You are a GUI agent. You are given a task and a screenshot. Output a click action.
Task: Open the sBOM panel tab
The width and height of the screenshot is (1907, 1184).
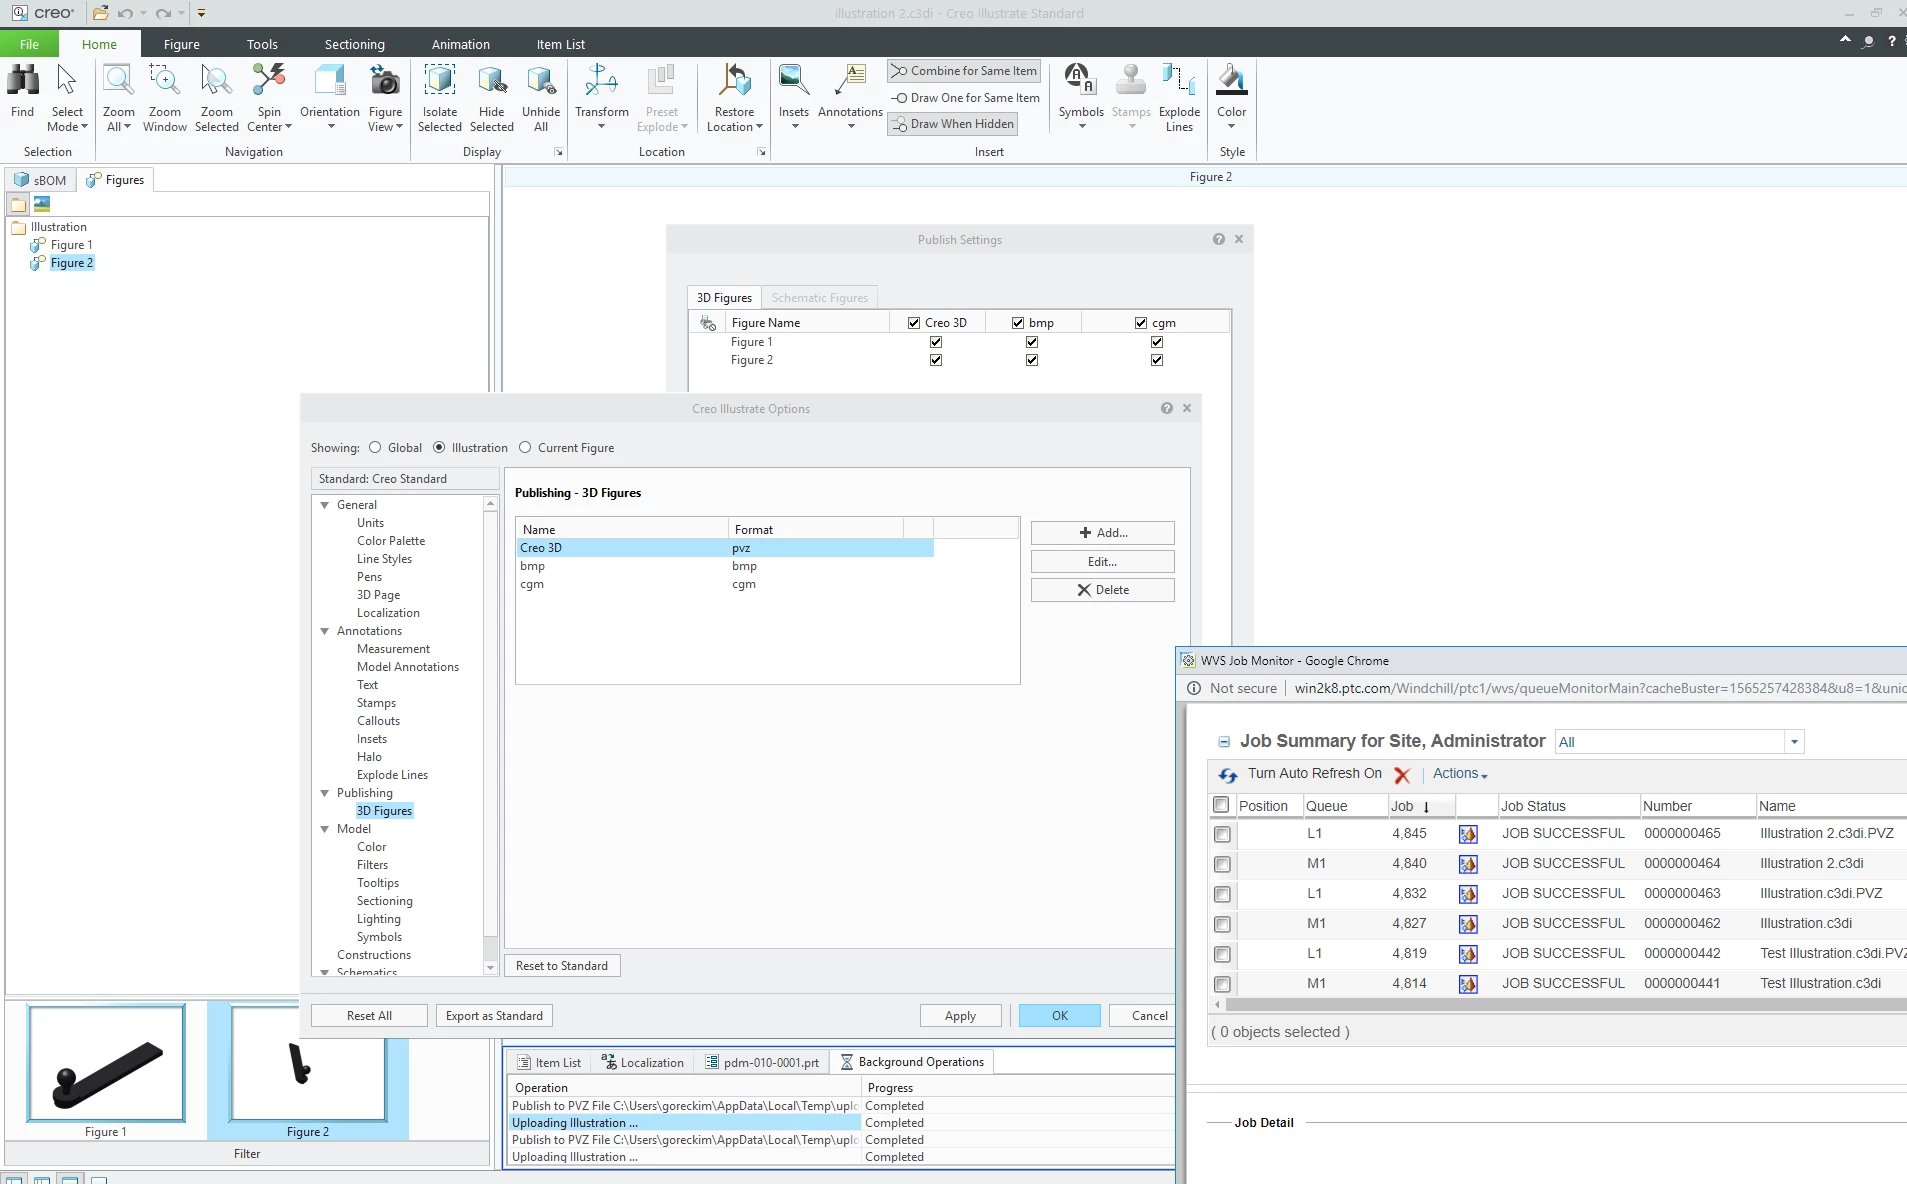pos(40,180)
